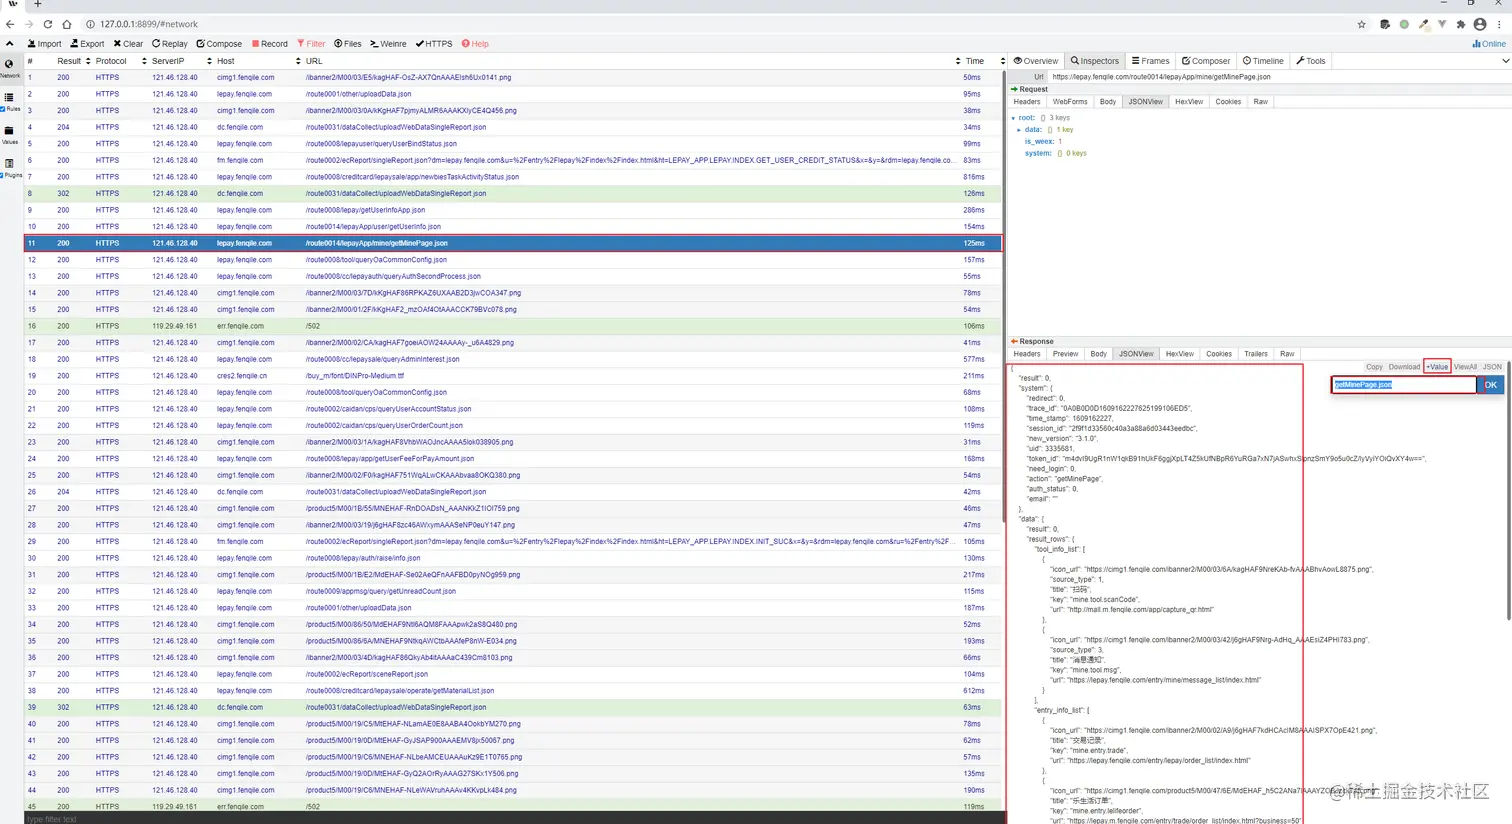Expand the detail panel options chevron
This screenshot has height=824, width=1512.
click(x=1505, y=61)
